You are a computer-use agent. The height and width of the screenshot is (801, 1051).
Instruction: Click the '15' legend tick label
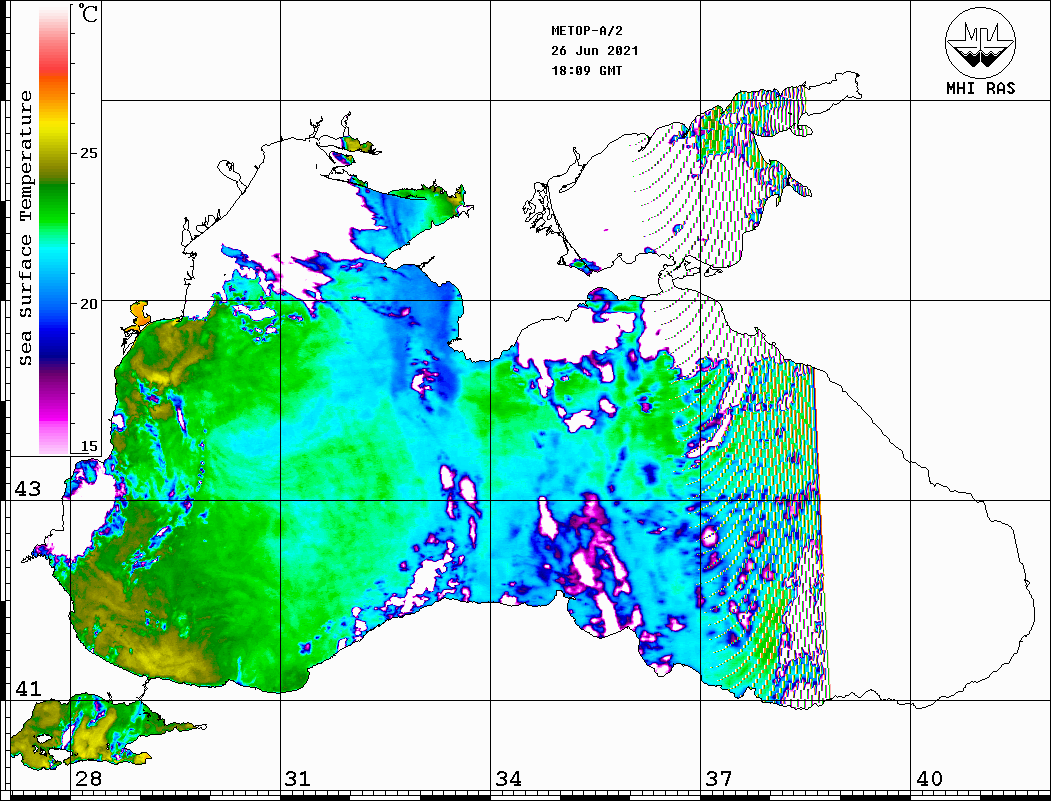[x=88, y=446]
